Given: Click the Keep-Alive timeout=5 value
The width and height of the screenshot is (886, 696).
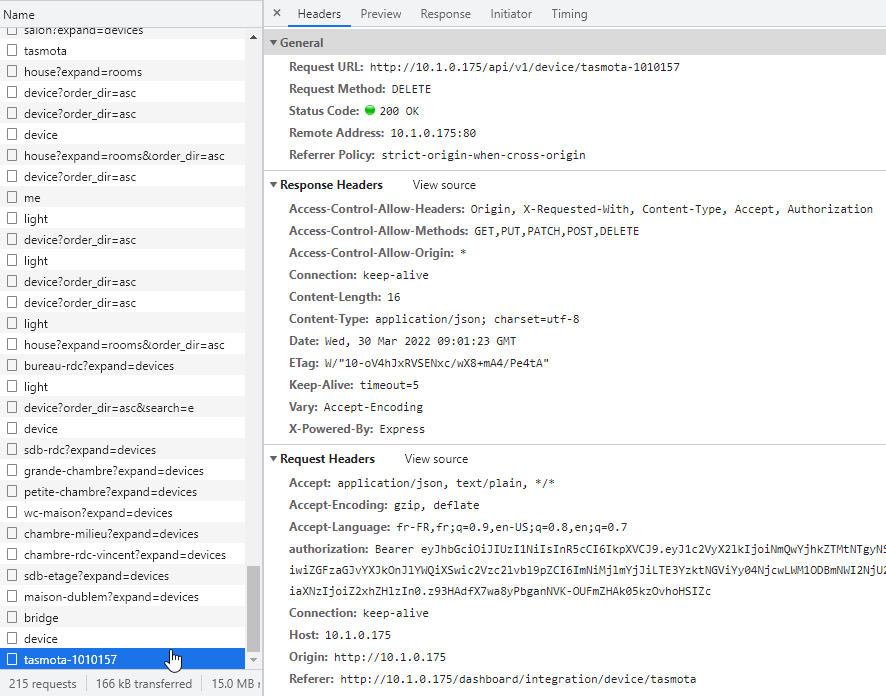Looking at the screenshot, I should click(389, 385).
